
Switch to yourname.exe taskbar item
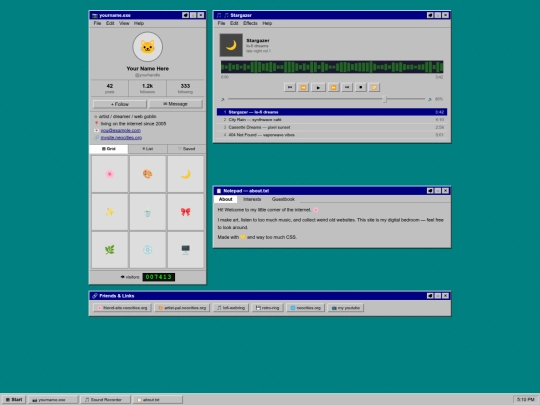53,399
